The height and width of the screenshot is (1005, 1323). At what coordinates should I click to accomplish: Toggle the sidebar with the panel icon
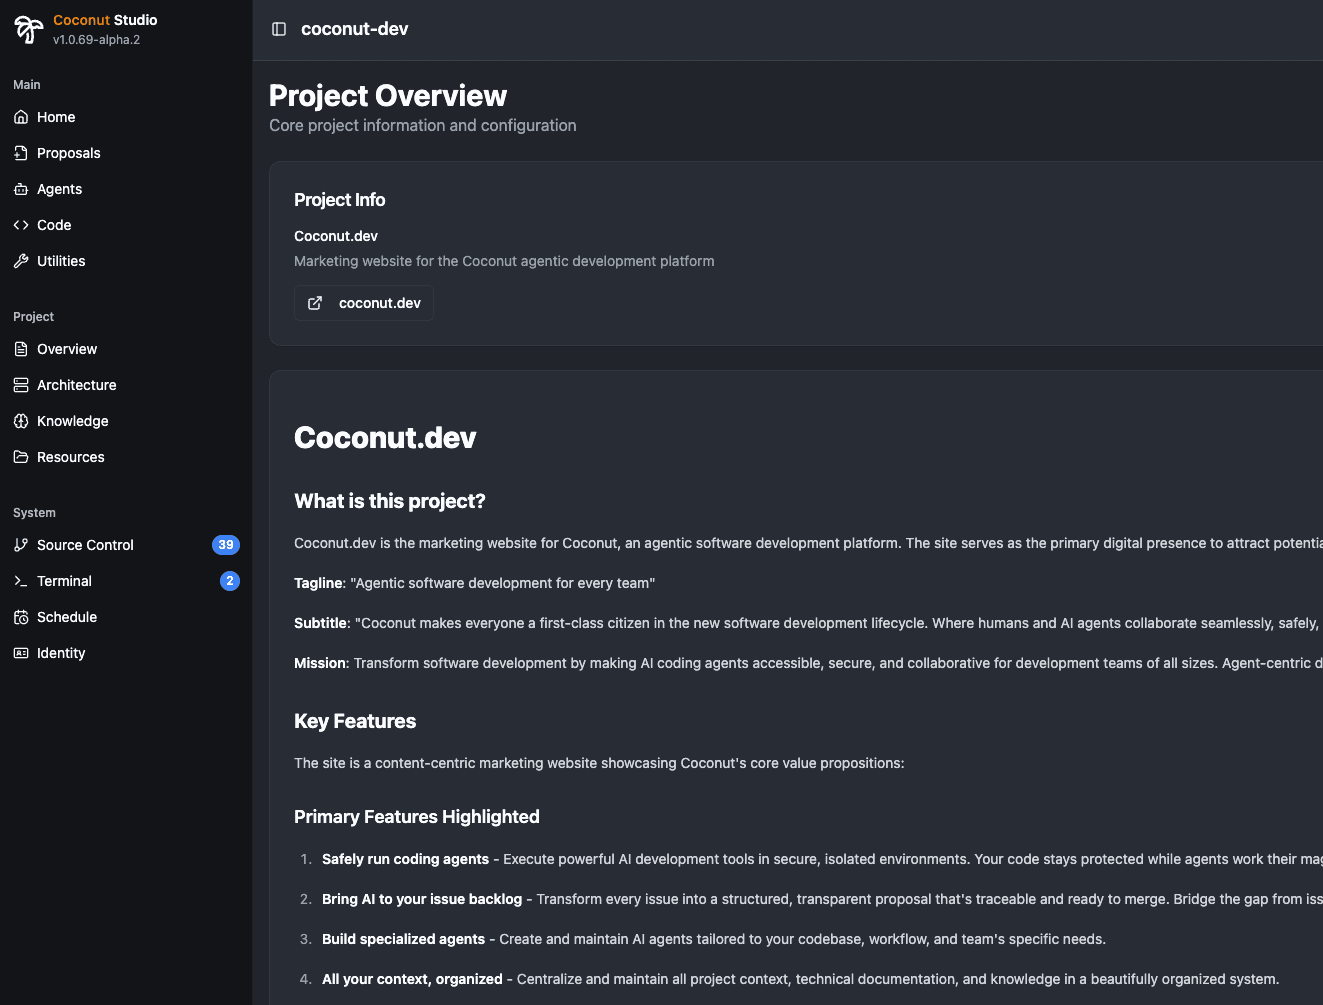pos(278,29)
